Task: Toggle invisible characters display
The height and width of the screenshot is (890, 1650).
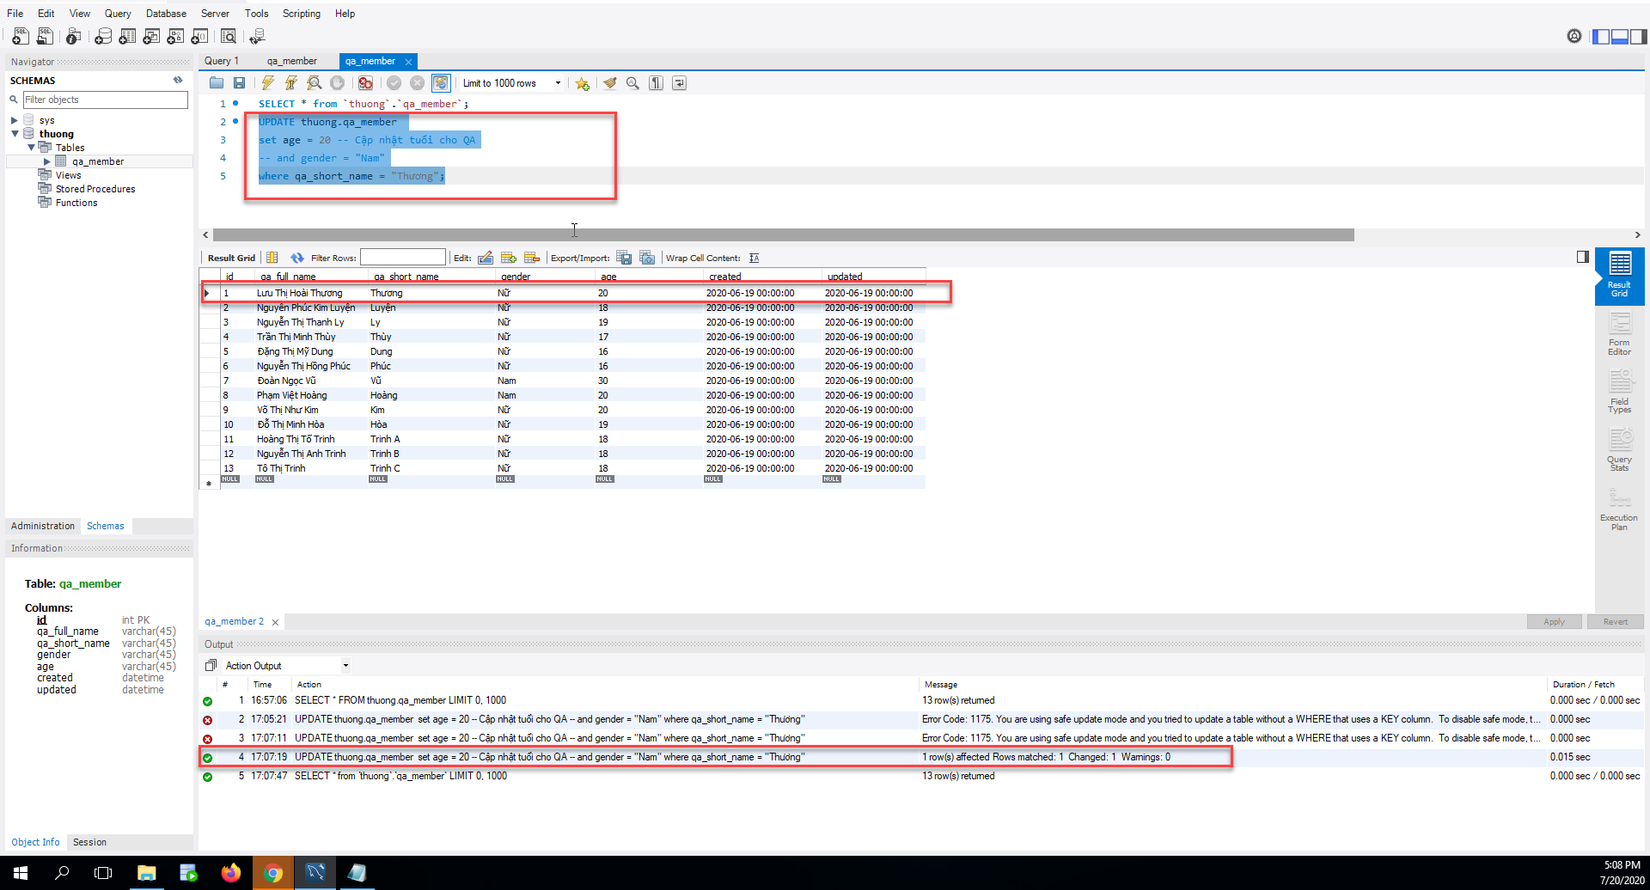Action: (x=656, y=83)
